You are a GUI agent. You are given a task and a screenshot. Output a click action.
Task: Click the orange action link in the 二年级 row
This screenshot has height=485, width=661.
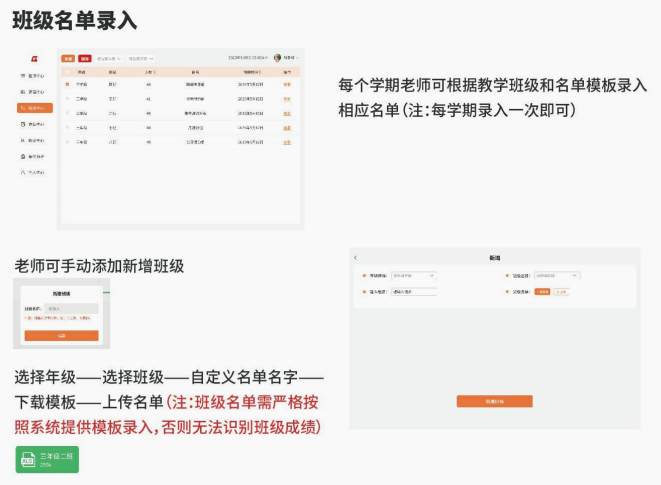click(x=287, y=99)
